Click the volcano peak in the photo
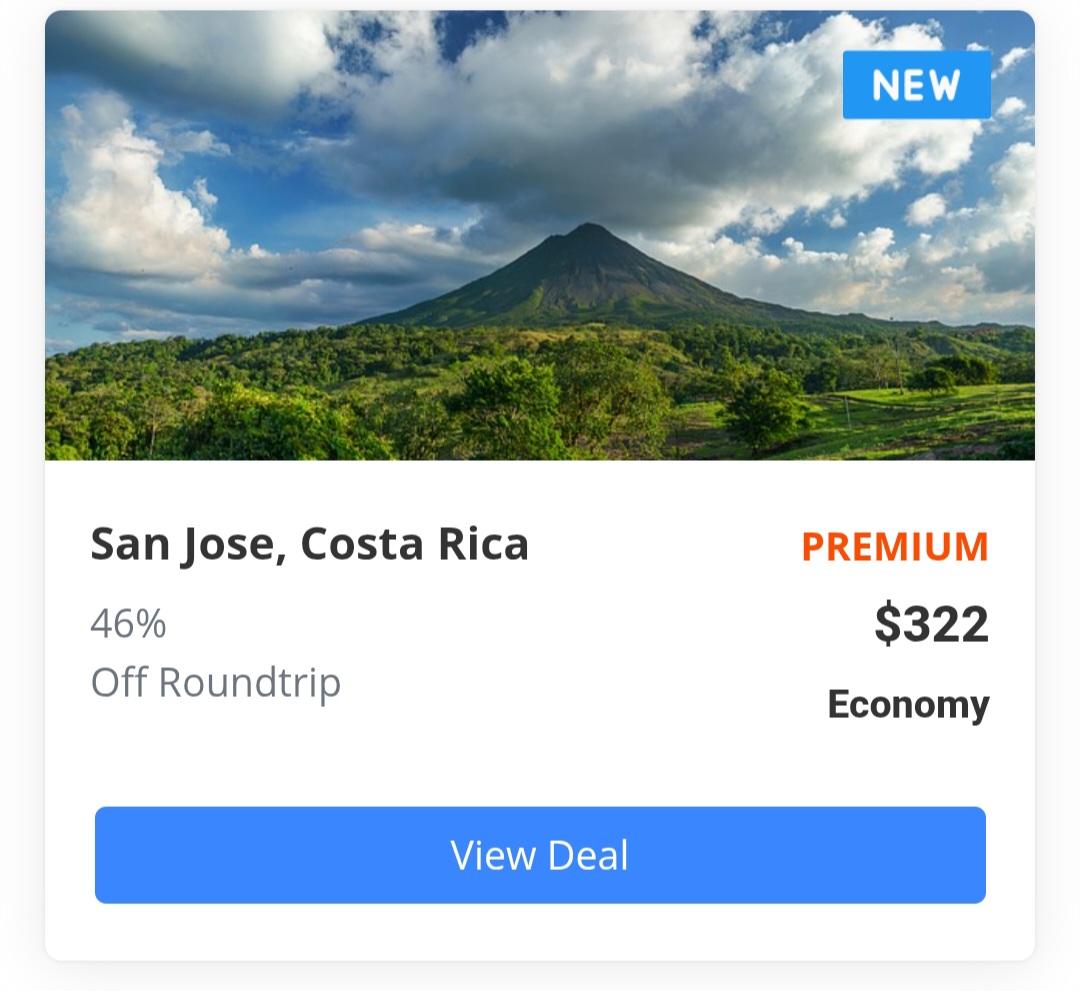The width and height of the screenshot is (1080, 991). pos(588,229)
